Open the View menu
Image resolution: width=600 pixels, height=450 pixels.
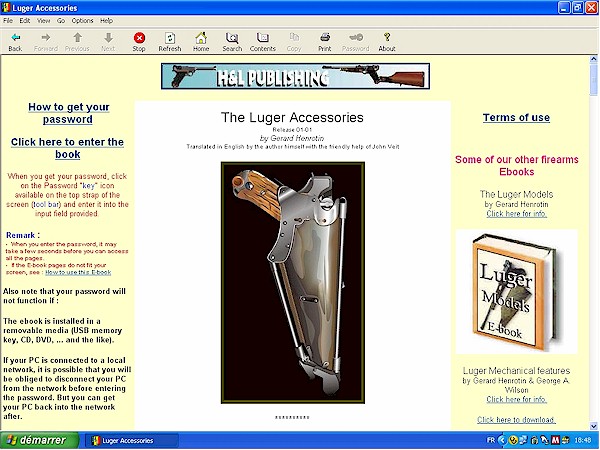coord(43,21)
